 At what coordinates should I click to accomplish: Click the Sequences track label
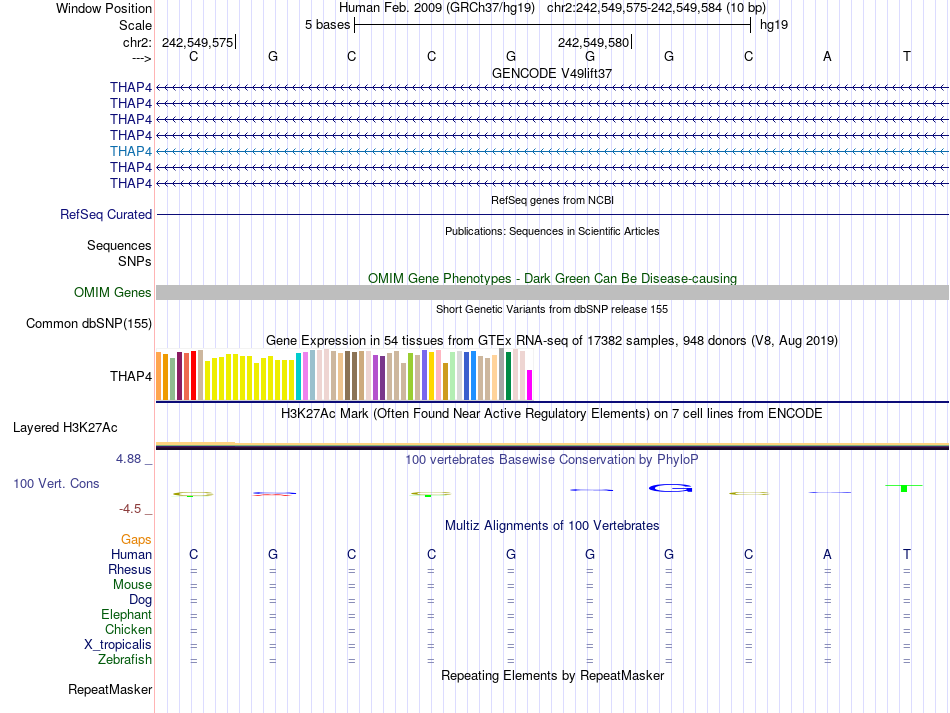click(x=119, y=245)
